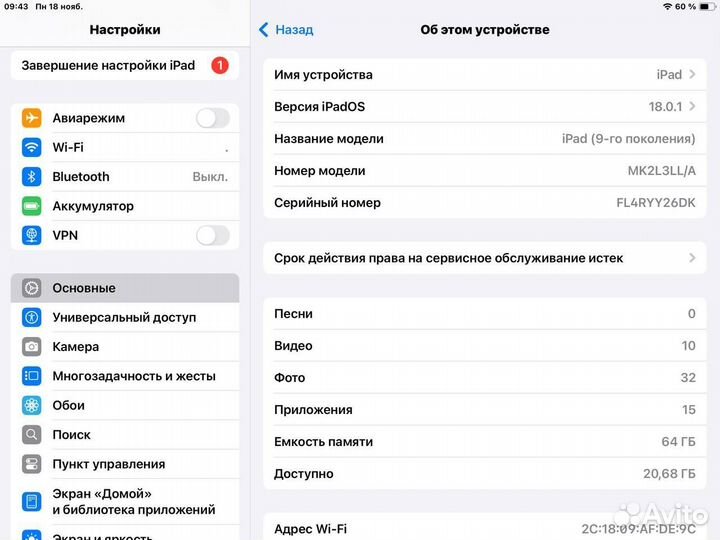The image size is (720, 540).
Task: Tap the gear icon for Основные
Action: (x=32, y=288)
